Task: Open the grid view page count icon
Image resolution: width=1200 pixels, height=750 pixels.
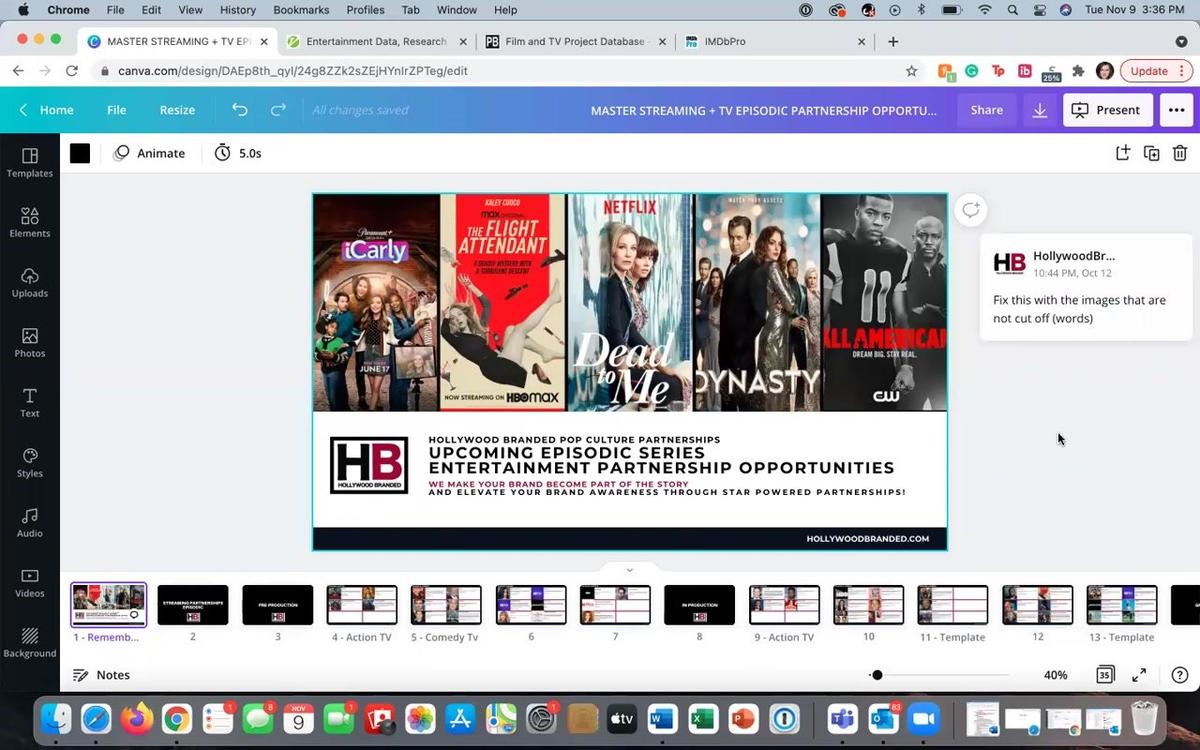Action: tap(1105, 675)
